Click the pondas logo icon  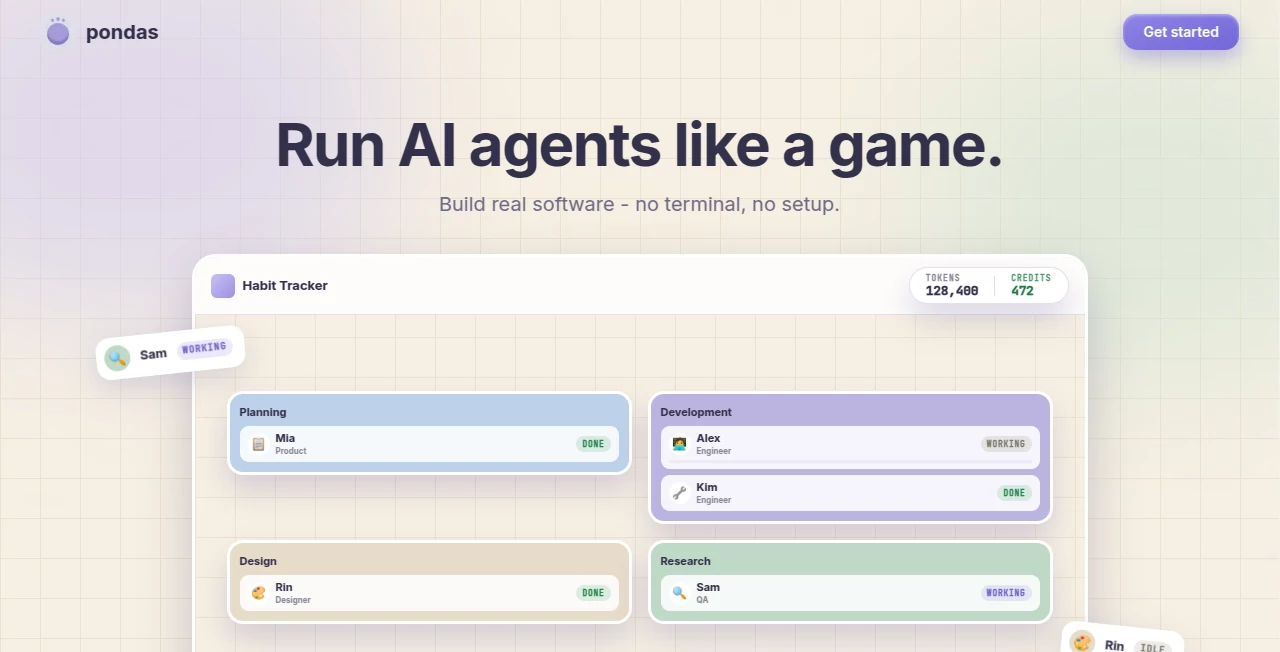click(x=58, y=32)
